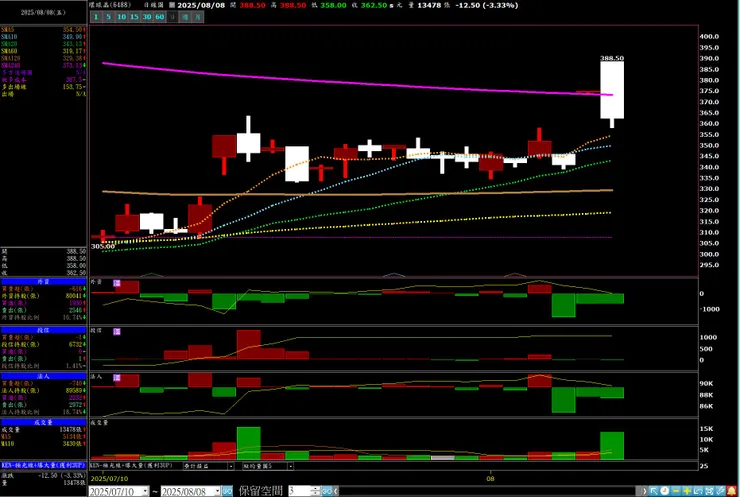The width and height of the screenshot is (740, 497).
Task: Switch to the 1-minute timeframe
Action: [96, 17]
